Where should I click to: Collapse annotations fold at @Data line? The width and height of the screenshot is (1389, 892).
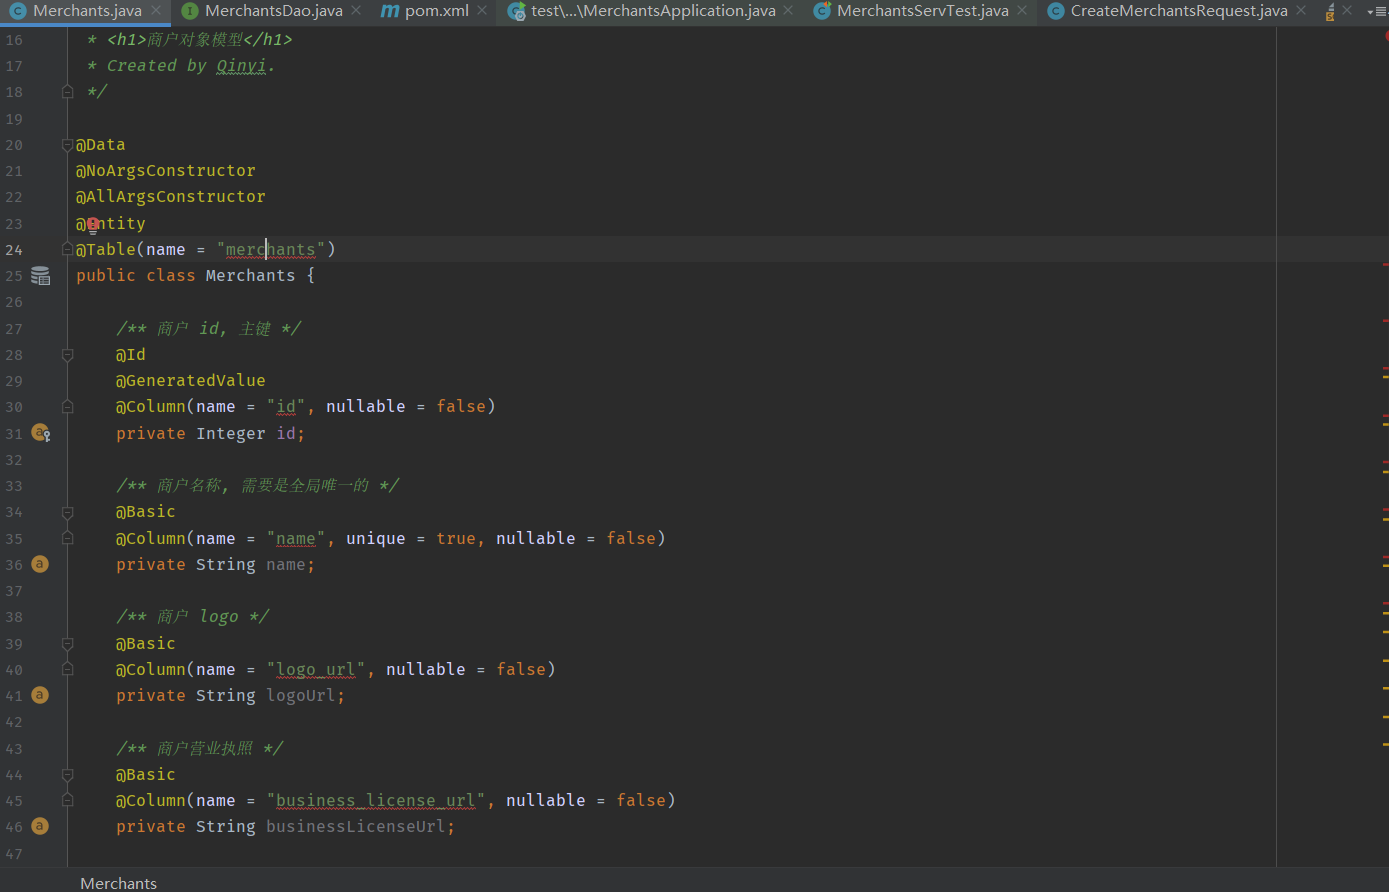(x=67, y=145)
